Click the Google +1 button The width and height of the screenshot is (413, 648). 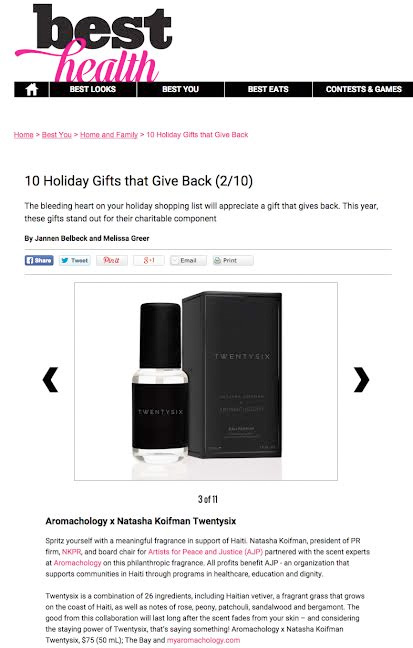pyautogui.click(x=149, y=260)
